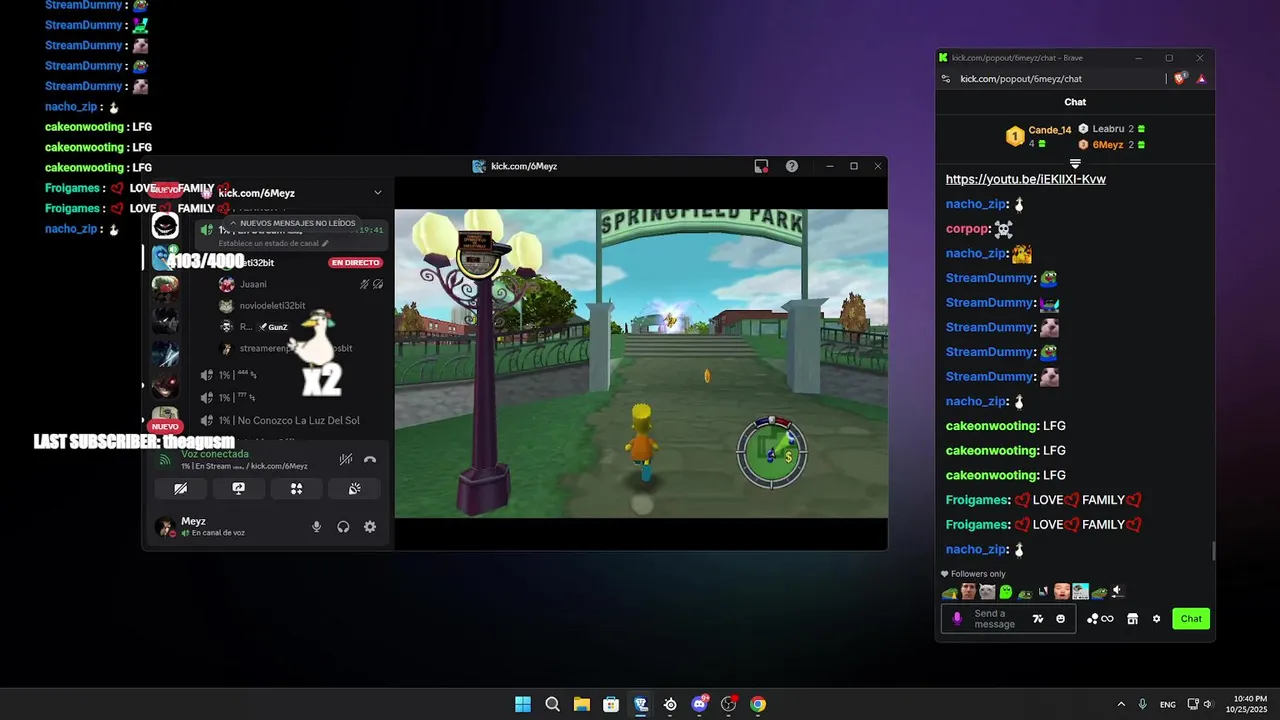Click EN DIRECTO live badge
The width and height of the screenshot is (1280, 720).
click(x=356, y=263)
